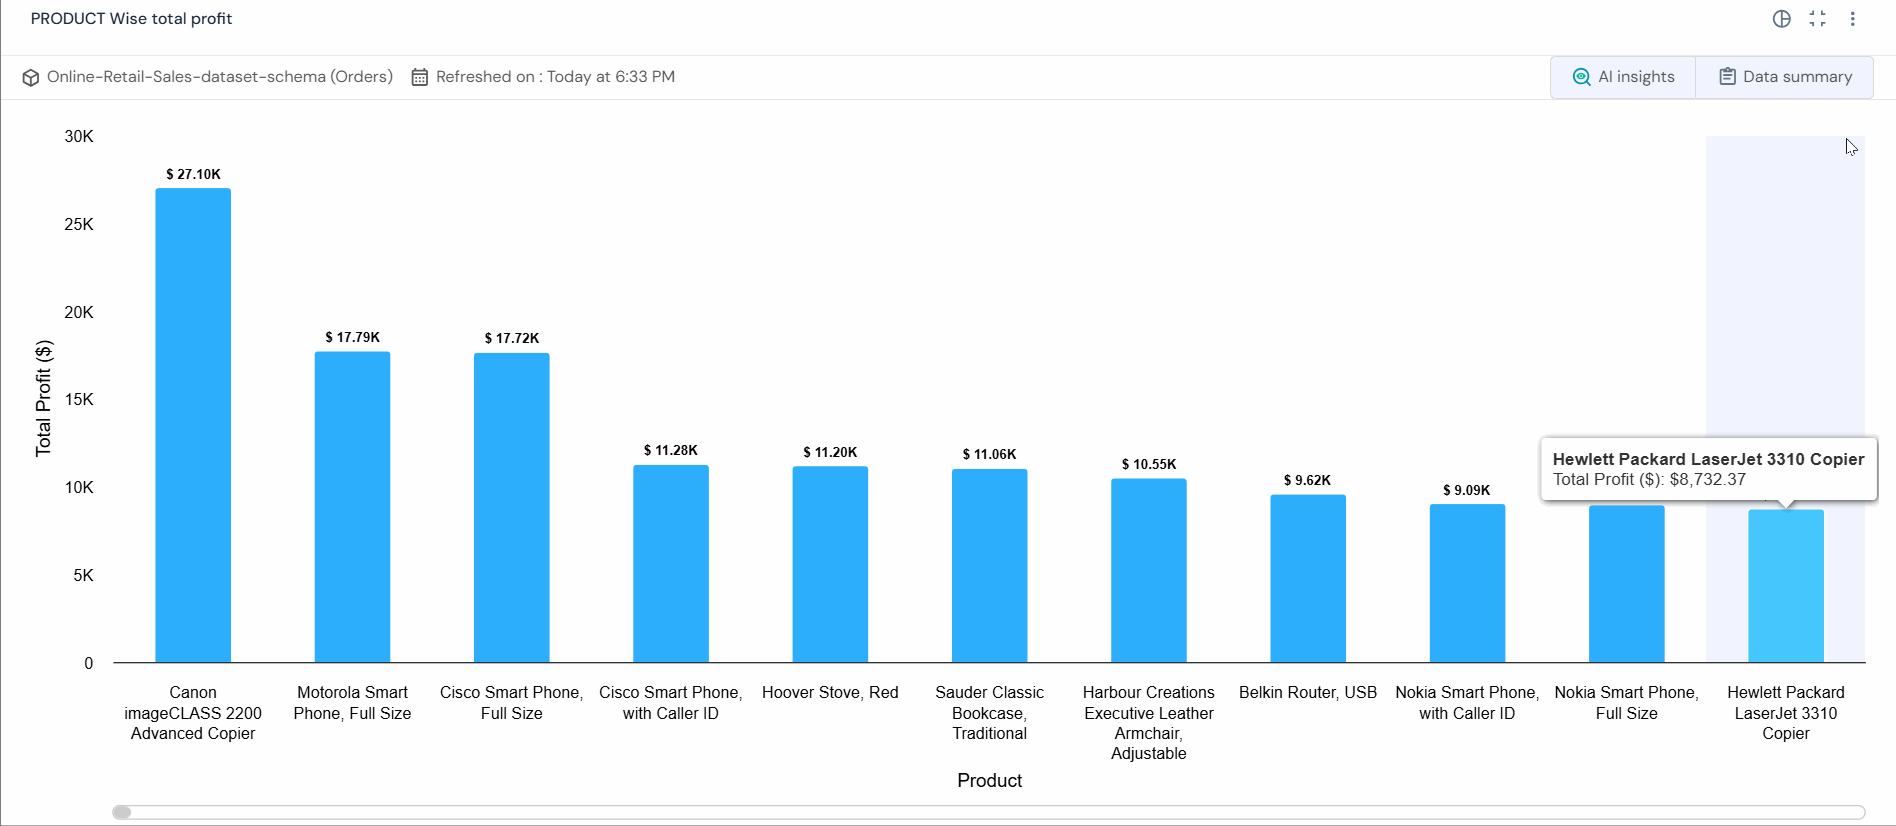Open AI insights panel
The image size is (1896, 826).
pyautogui.click(x=1623, y=77)
